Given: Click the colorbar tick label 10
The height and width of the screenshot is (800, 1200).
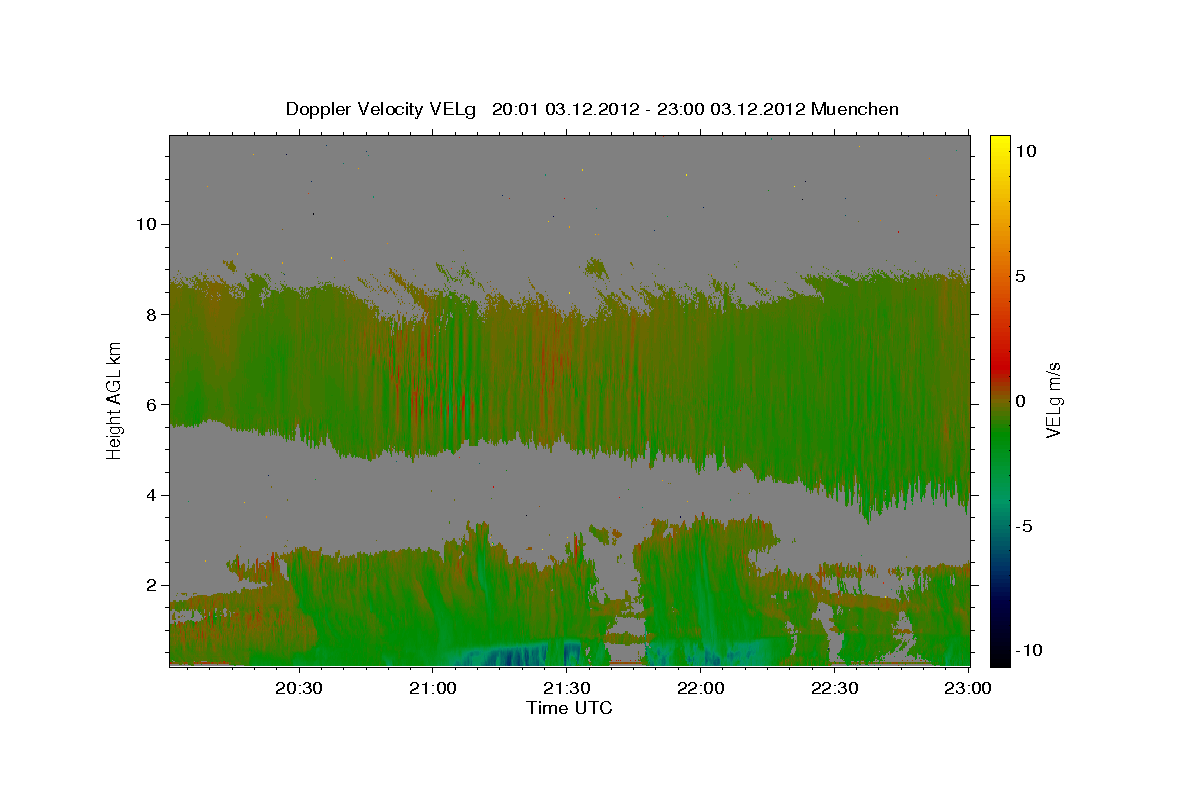Looking at the screenshot, I should coord(1025,151).
